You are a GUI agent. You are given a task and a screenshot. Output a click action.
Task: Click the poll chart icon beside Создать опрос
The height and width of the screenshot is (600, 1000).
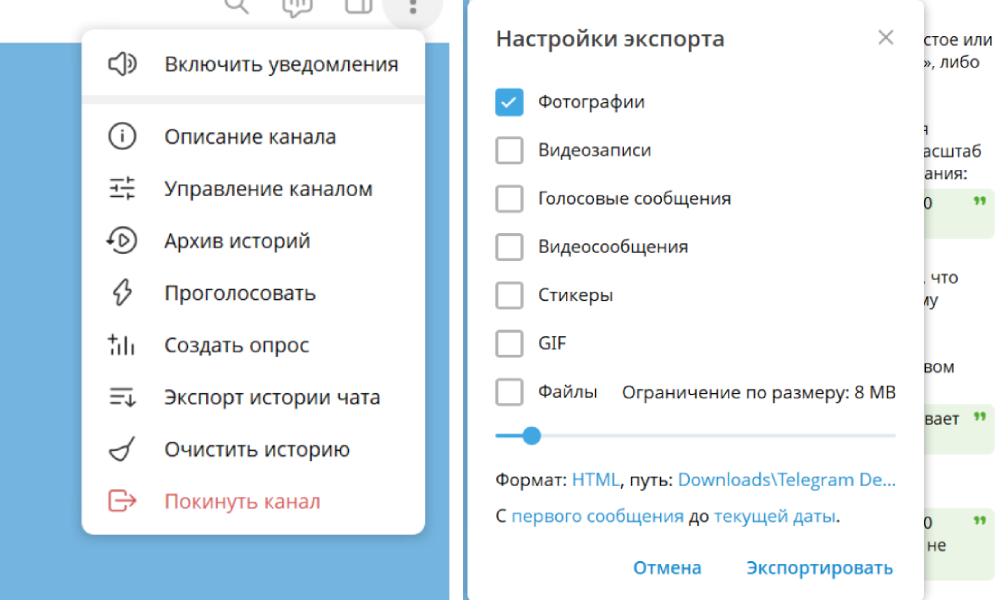click(122, 345)
